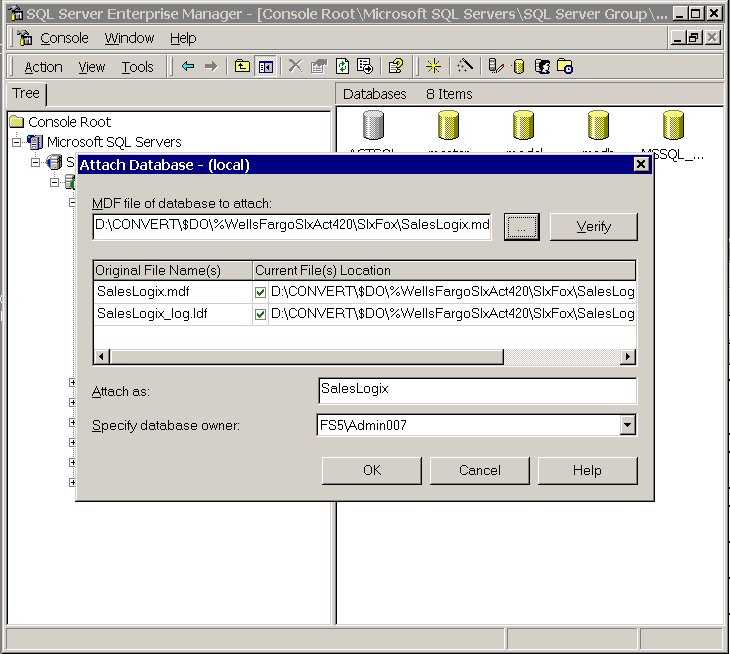Click the file list scrollbar right arrow
Screen dimensions: 730x654
[x=628, y=357]
